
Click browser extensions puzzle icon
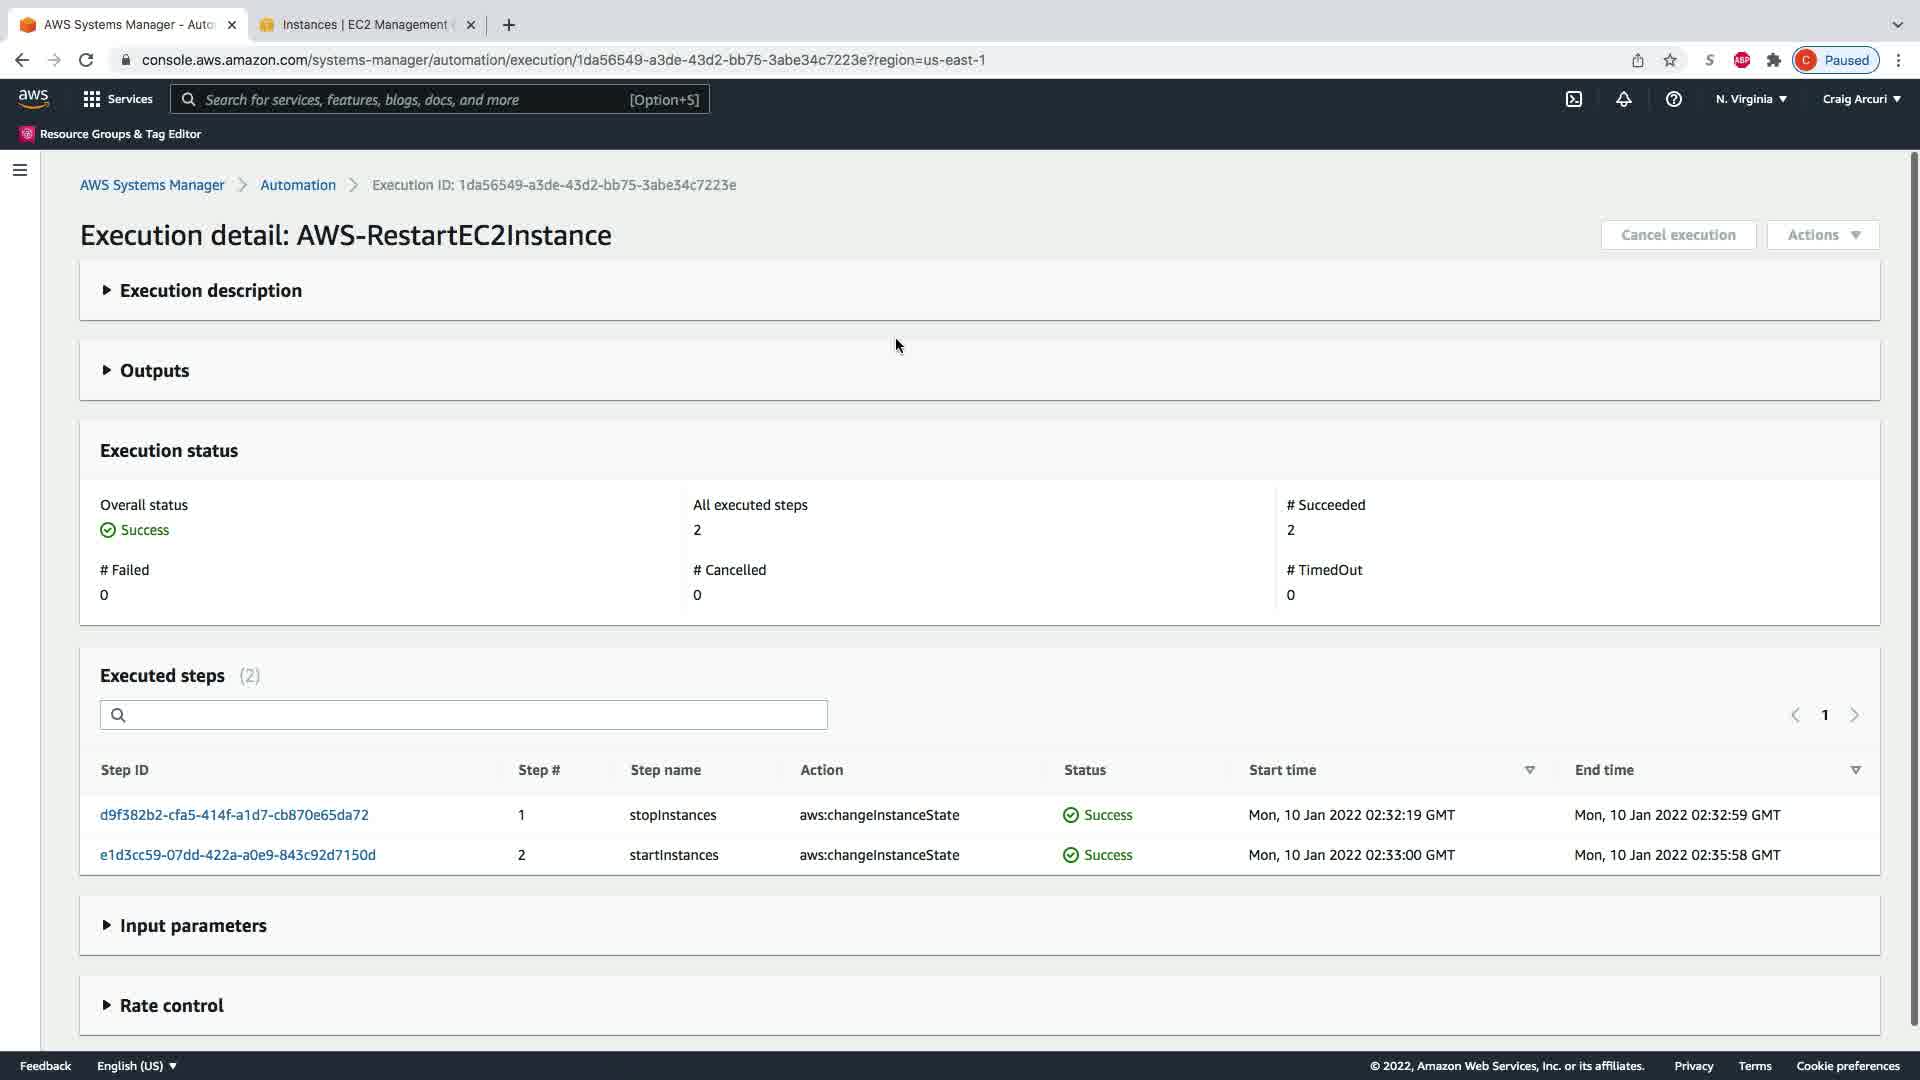click(x=1774, y=60)
